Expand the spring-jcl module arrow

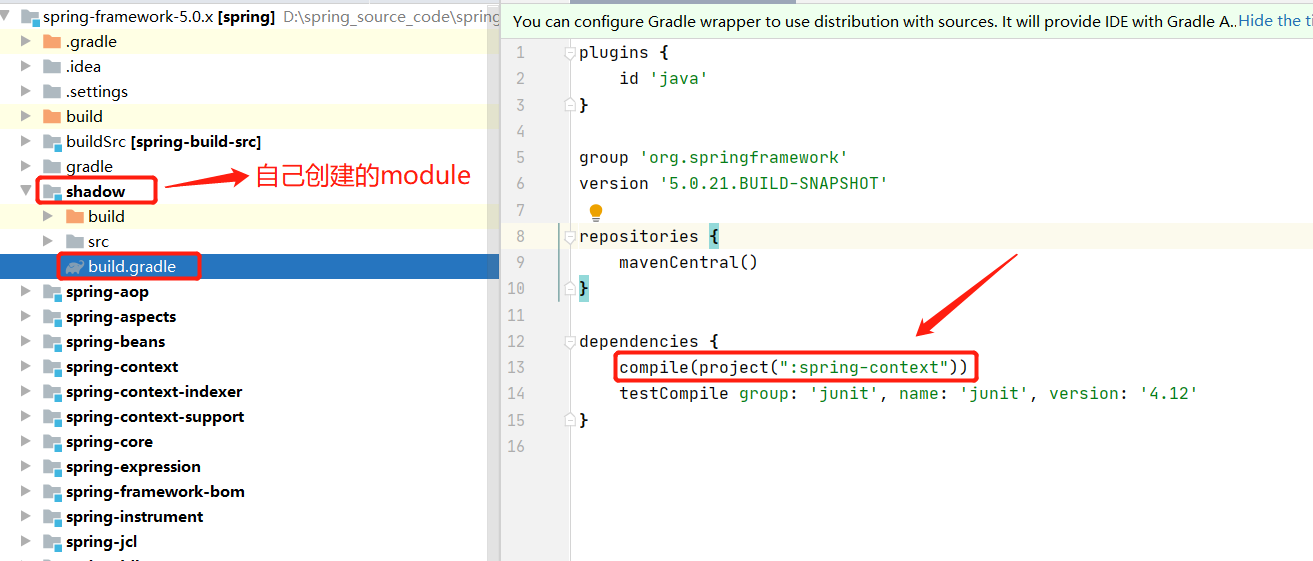[x=26, y=542]
